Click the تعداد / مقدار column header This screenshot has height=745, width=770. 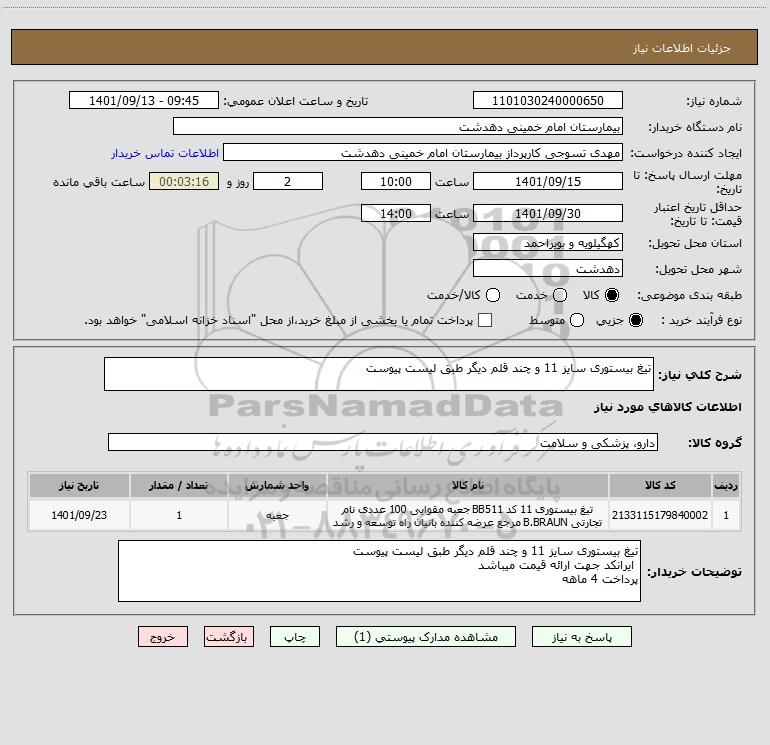(x=179, y=486)
